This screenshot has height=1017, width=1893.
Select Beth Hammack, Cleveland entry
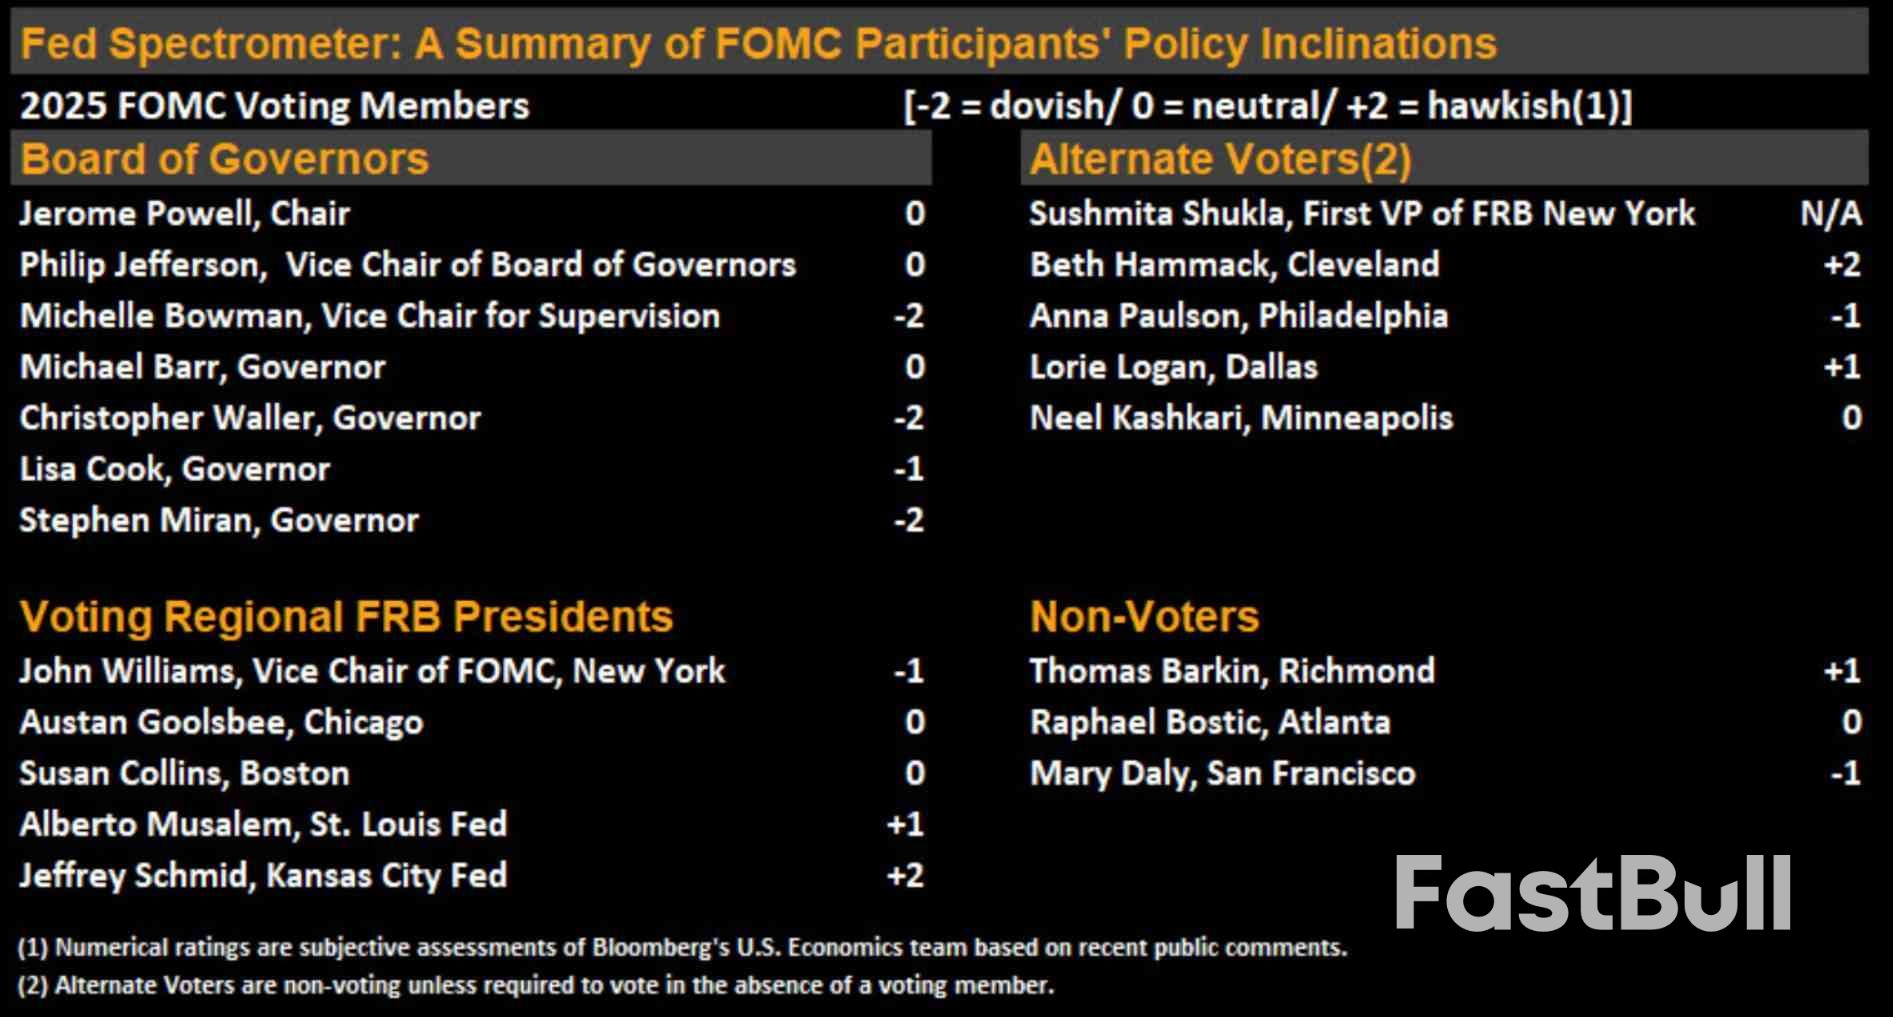1234,264
